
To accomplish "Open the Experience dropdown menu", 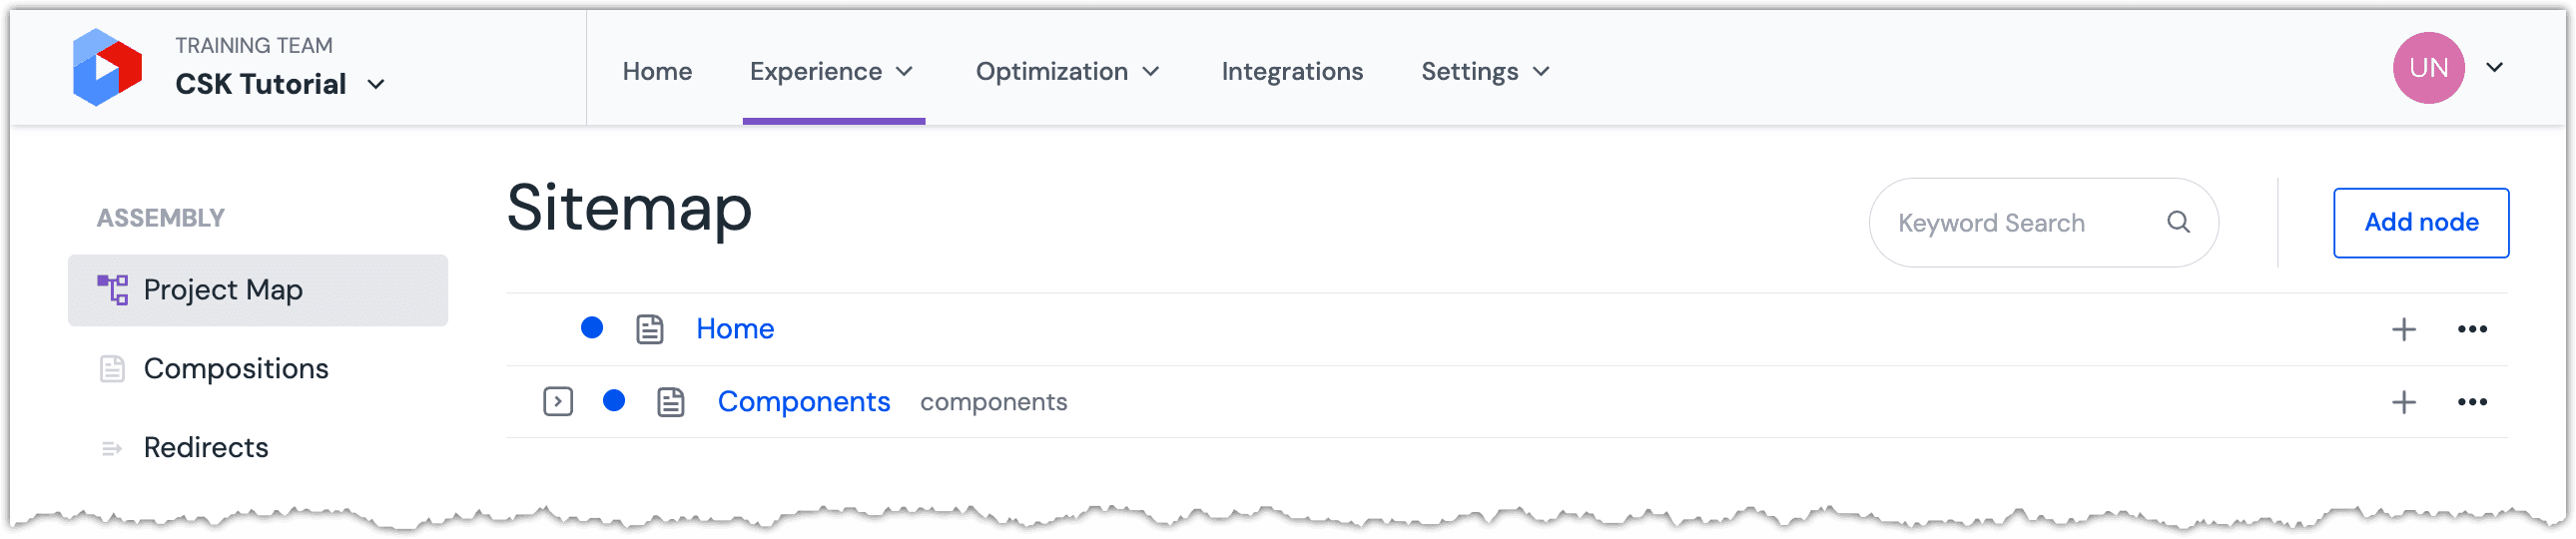I will pyautogui.click(x=832, y=72).
